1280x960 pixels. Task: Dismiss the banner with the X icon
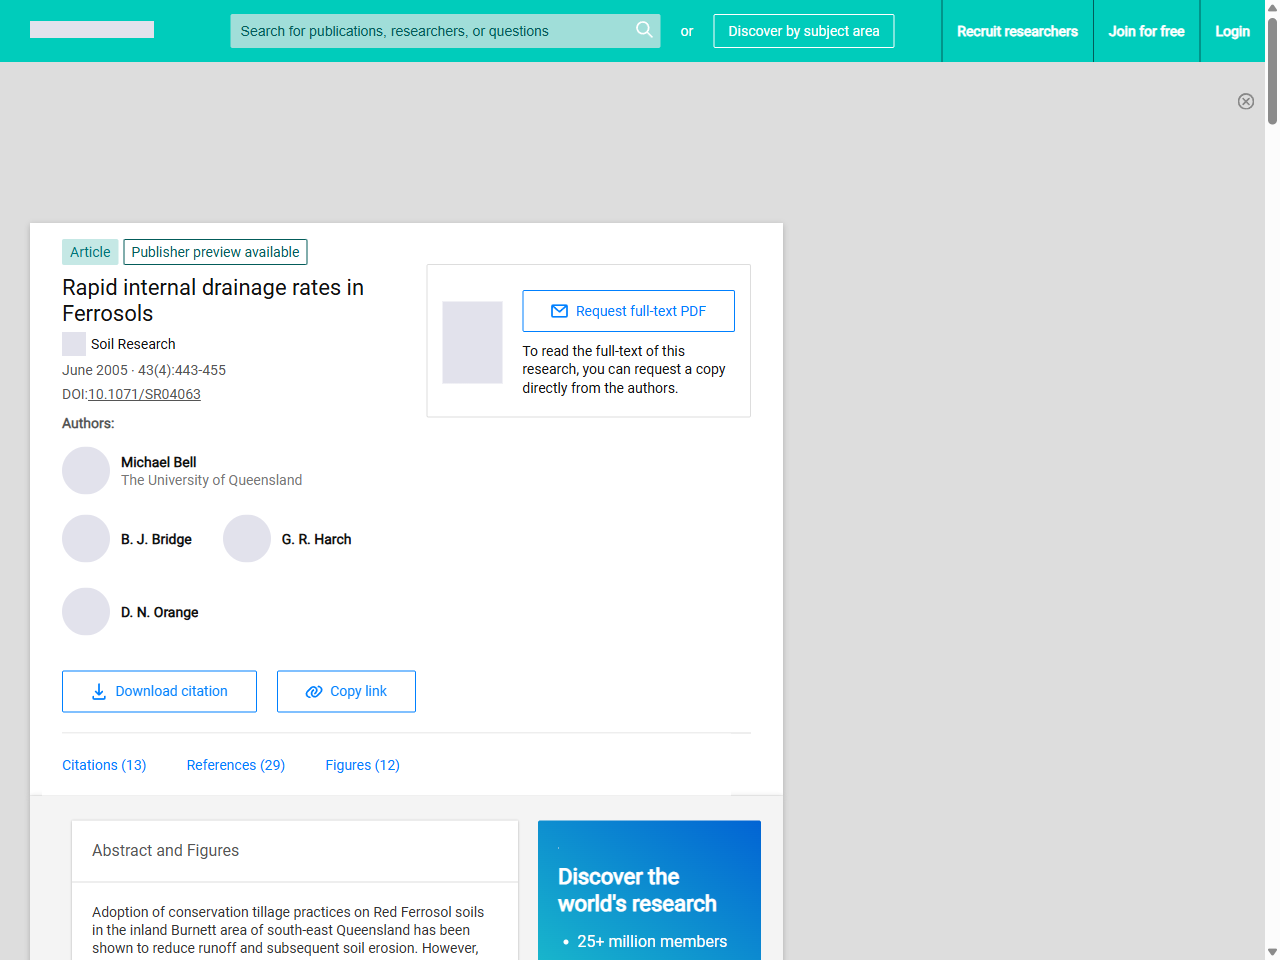pyautogui.click(x=1246, y=101)
